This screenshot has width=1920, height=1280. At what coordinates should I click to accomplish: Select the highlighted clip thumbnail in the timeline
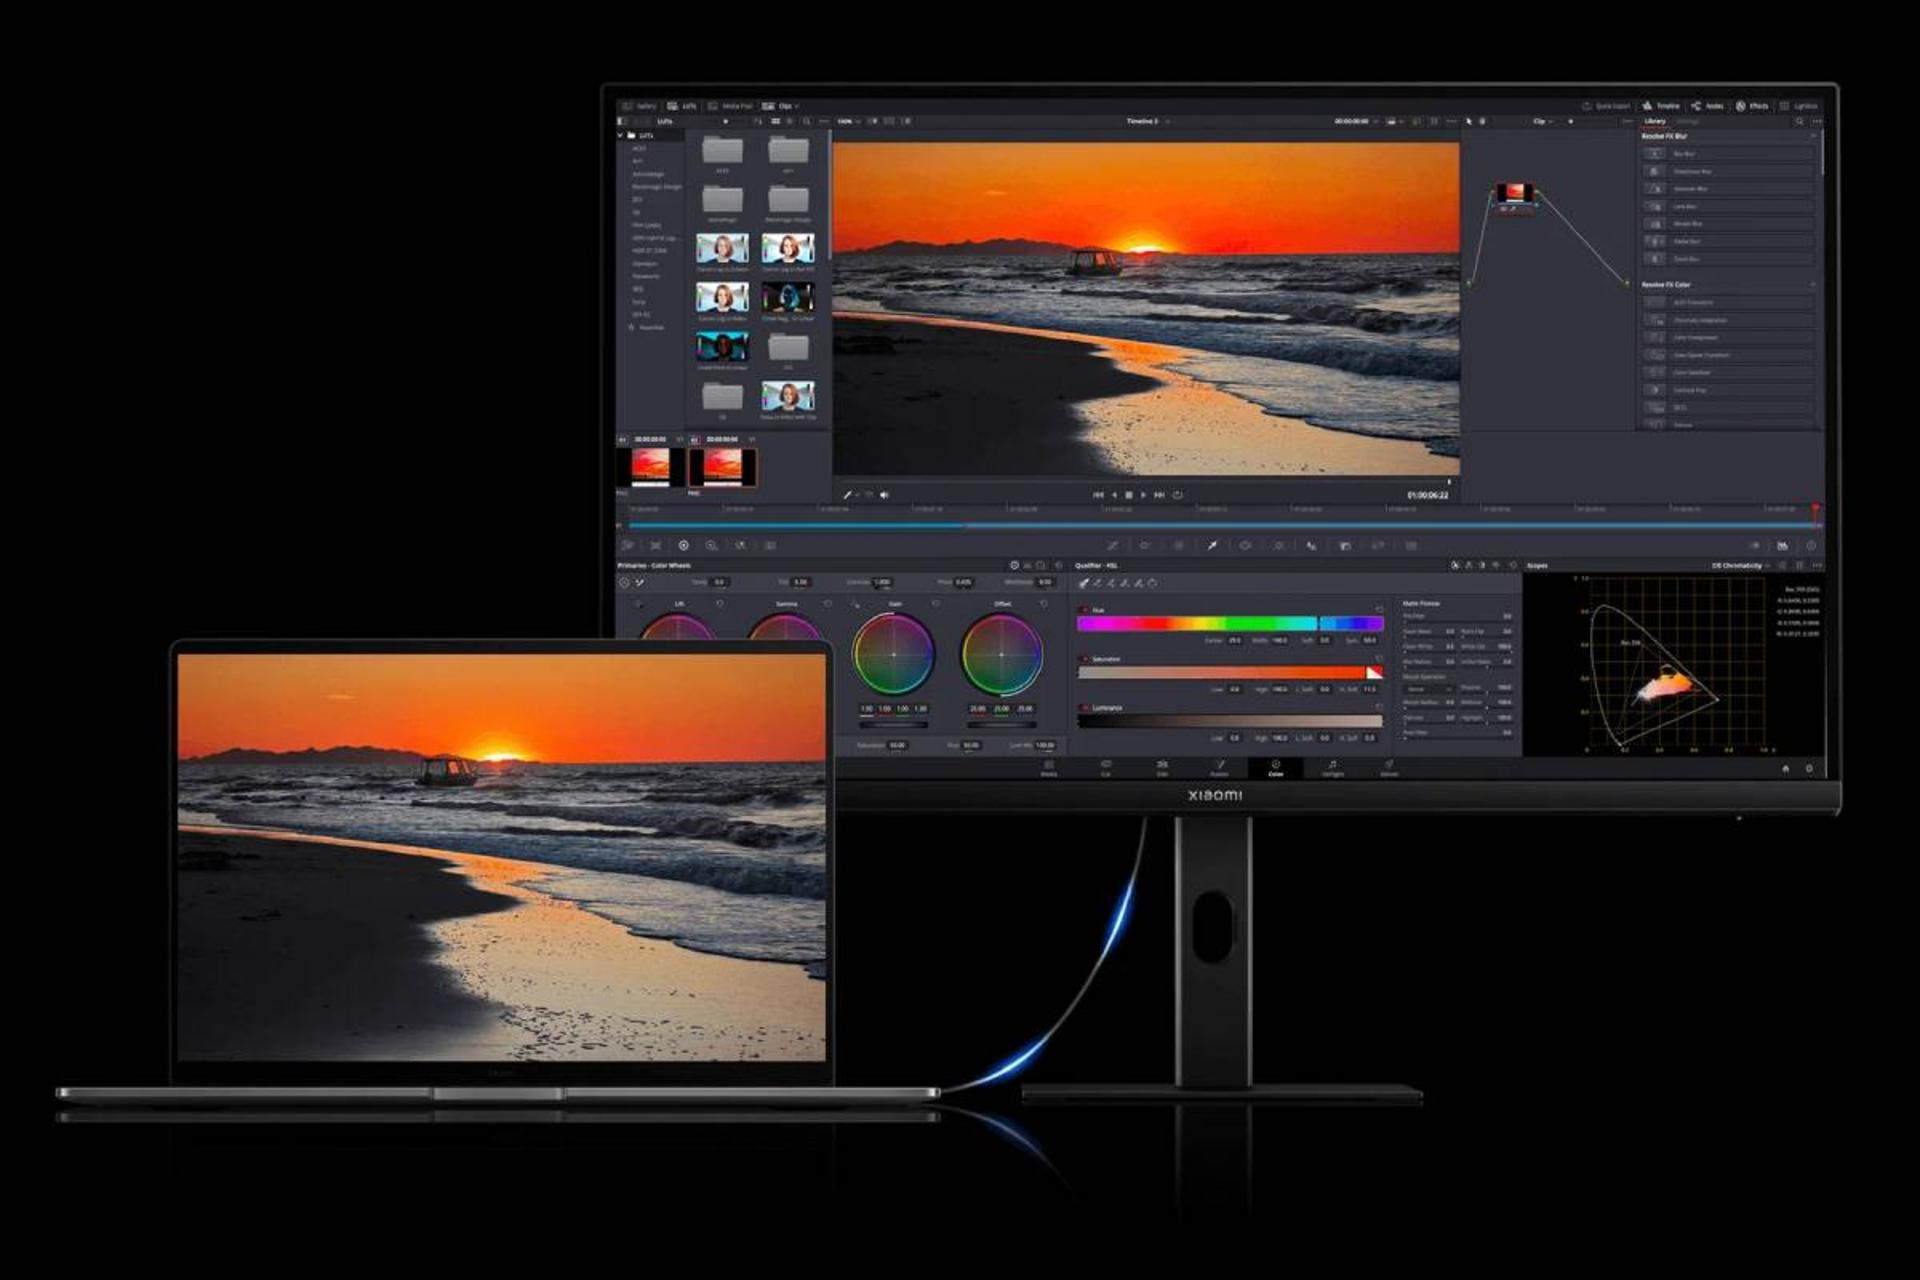point(722,466)
